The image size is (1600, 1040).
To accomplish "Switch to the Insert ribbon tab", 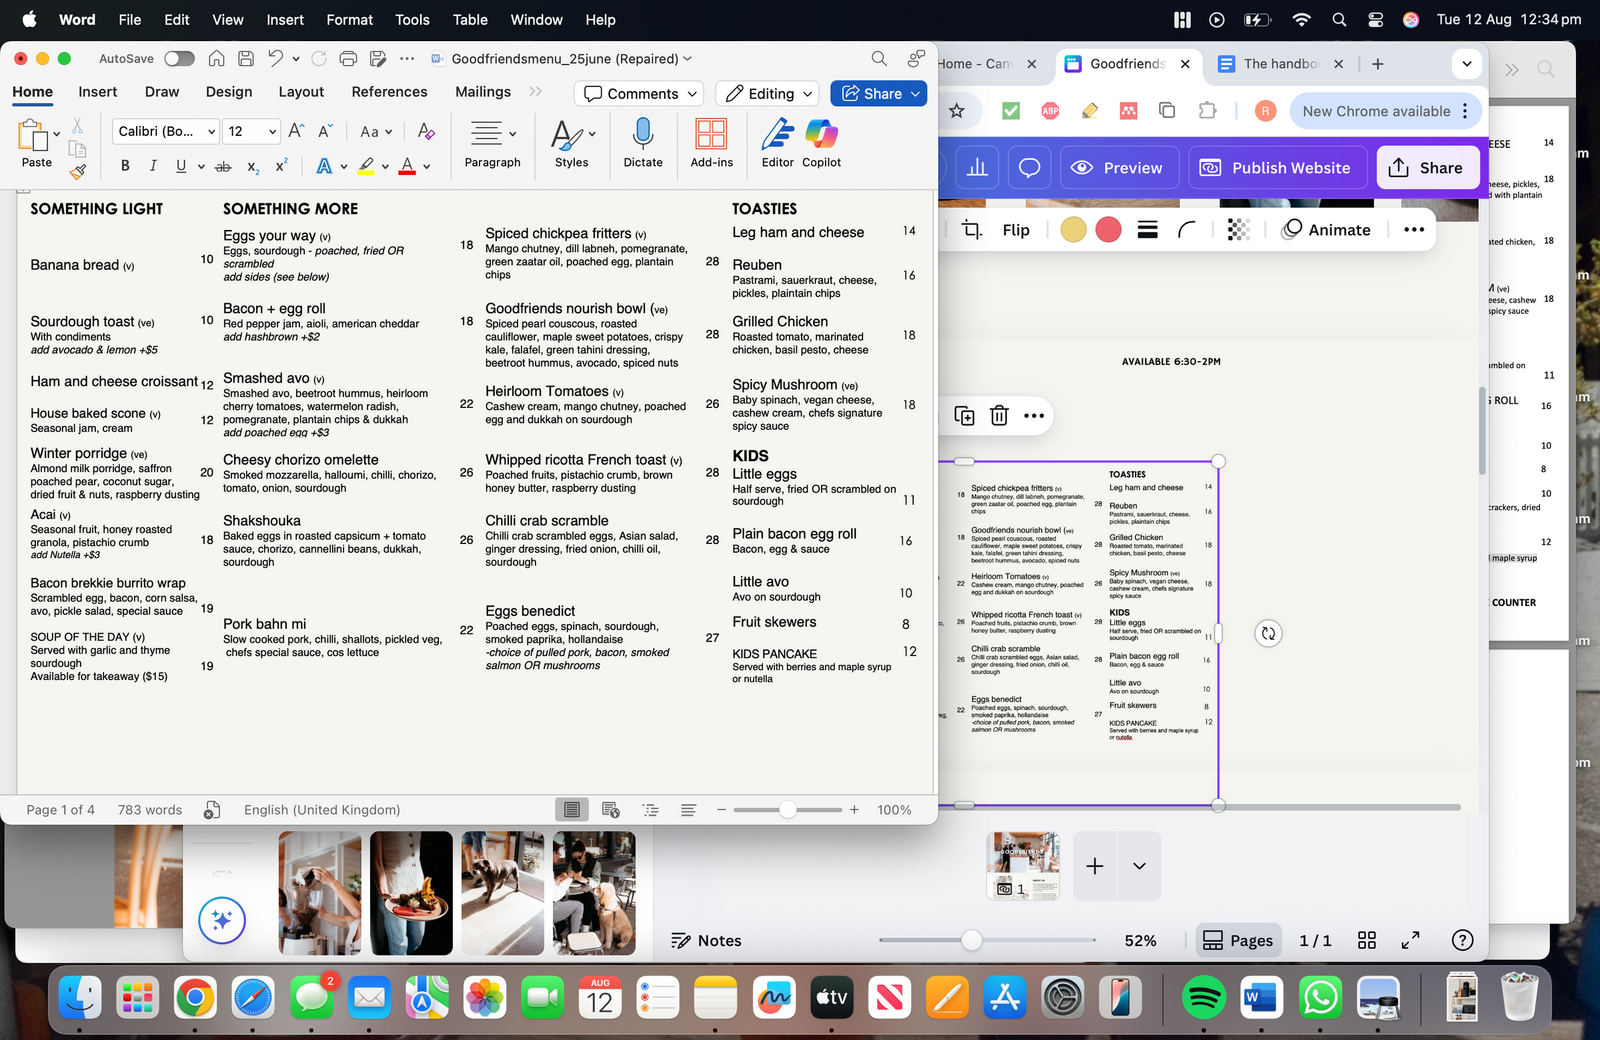I will (x=98, y=92).
